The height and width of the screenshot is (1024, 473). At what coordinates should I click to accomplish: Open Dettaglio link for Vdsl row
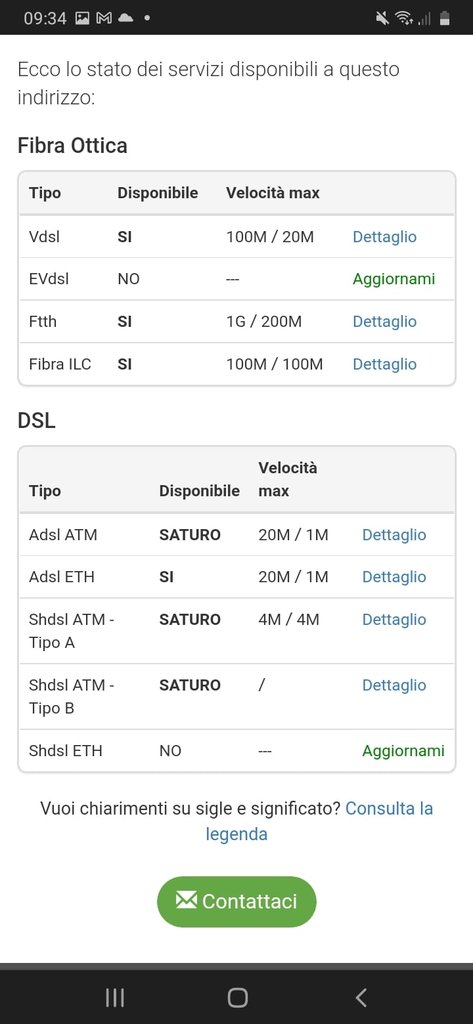click(384, 236)
